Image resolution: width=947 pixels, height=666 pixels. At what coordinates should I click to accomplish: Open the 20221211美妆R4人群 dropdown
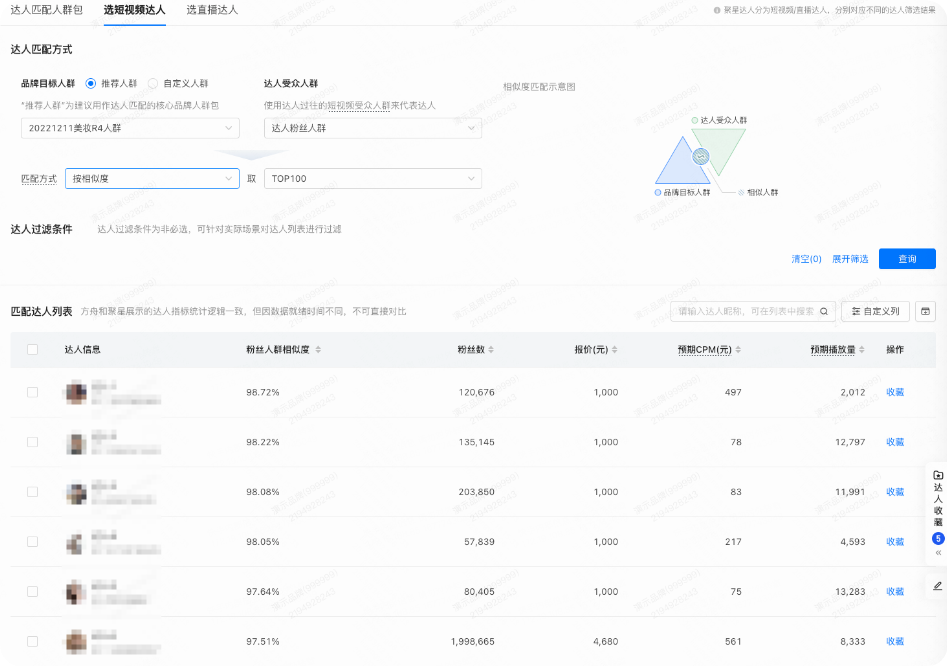(128, 128)
